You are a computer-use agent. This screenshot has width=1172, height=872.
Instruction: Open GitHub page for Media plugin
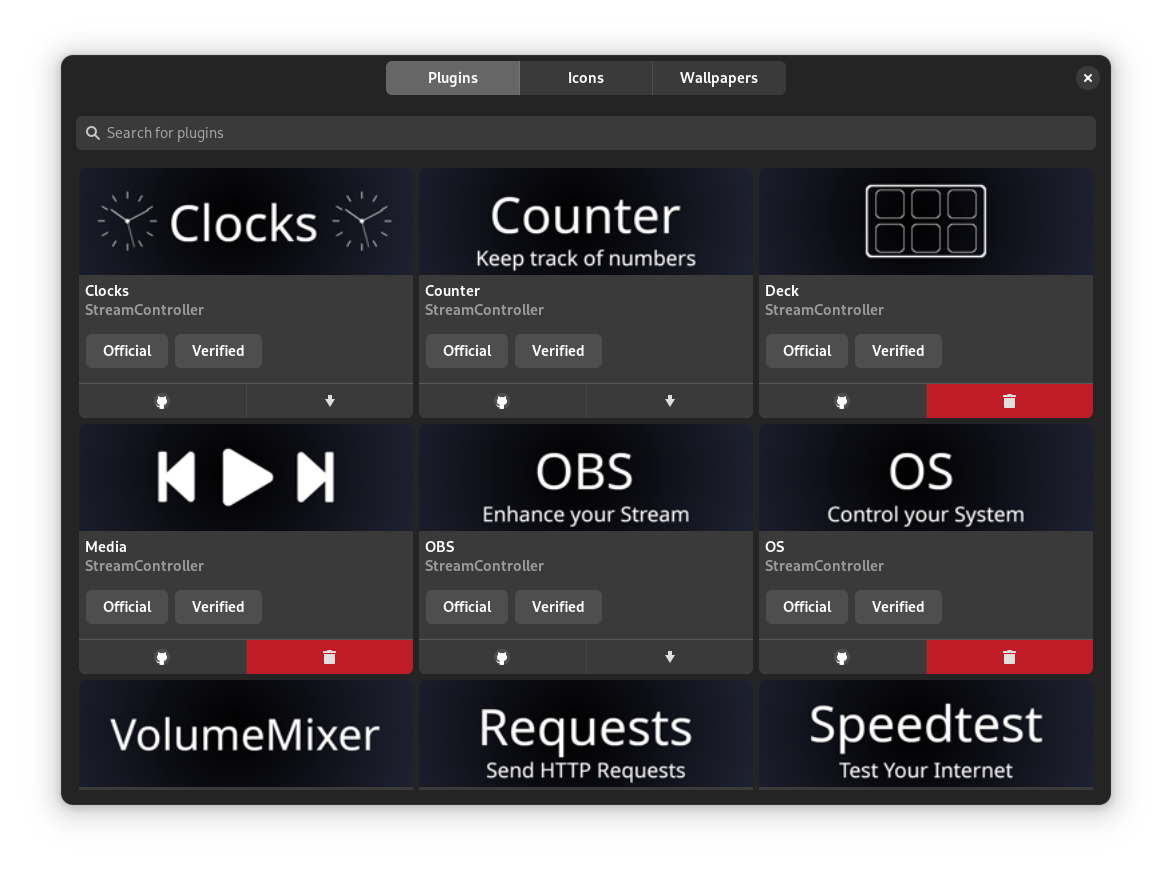(162, 658)
